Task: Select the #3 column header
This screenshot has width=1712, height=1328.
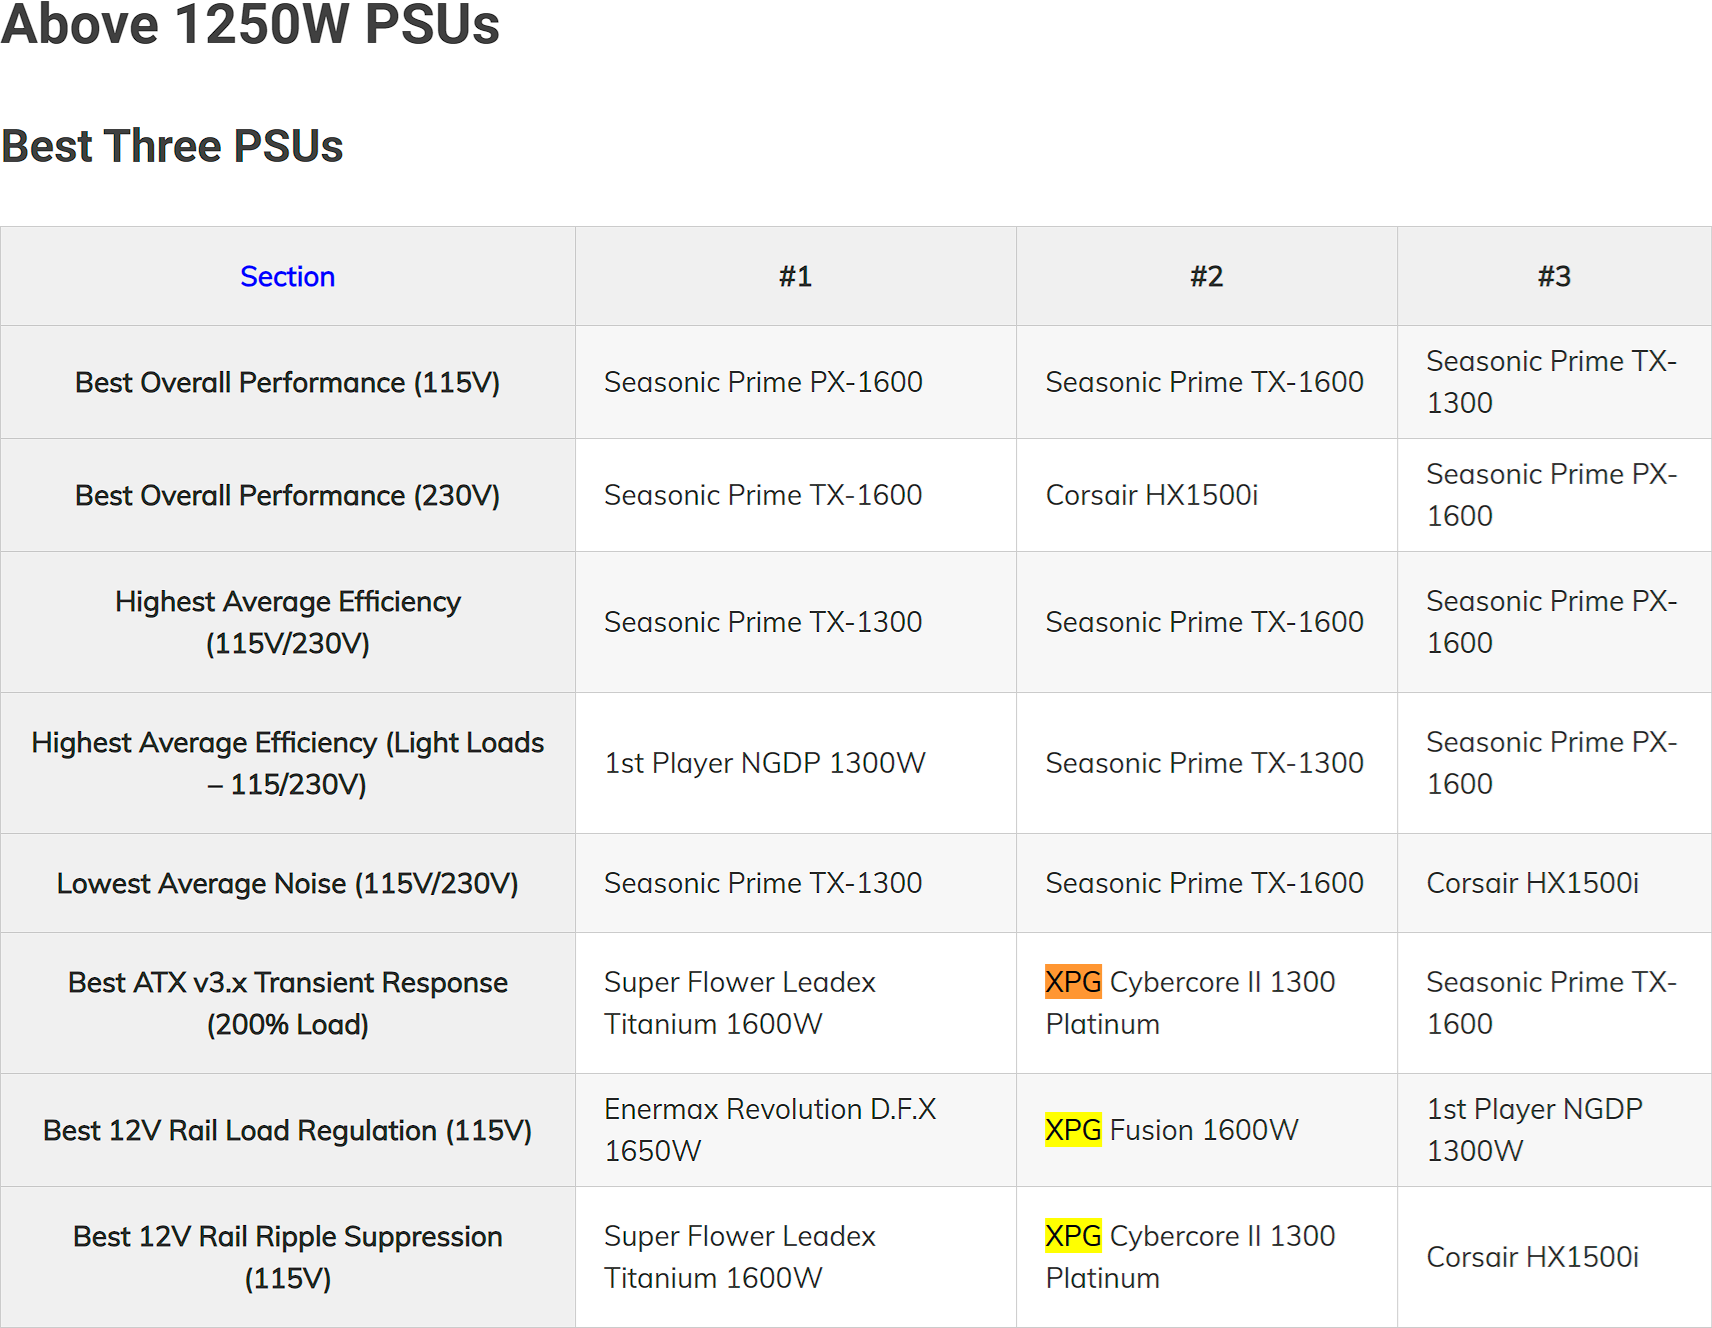Action: click(x=1554, y=277)
